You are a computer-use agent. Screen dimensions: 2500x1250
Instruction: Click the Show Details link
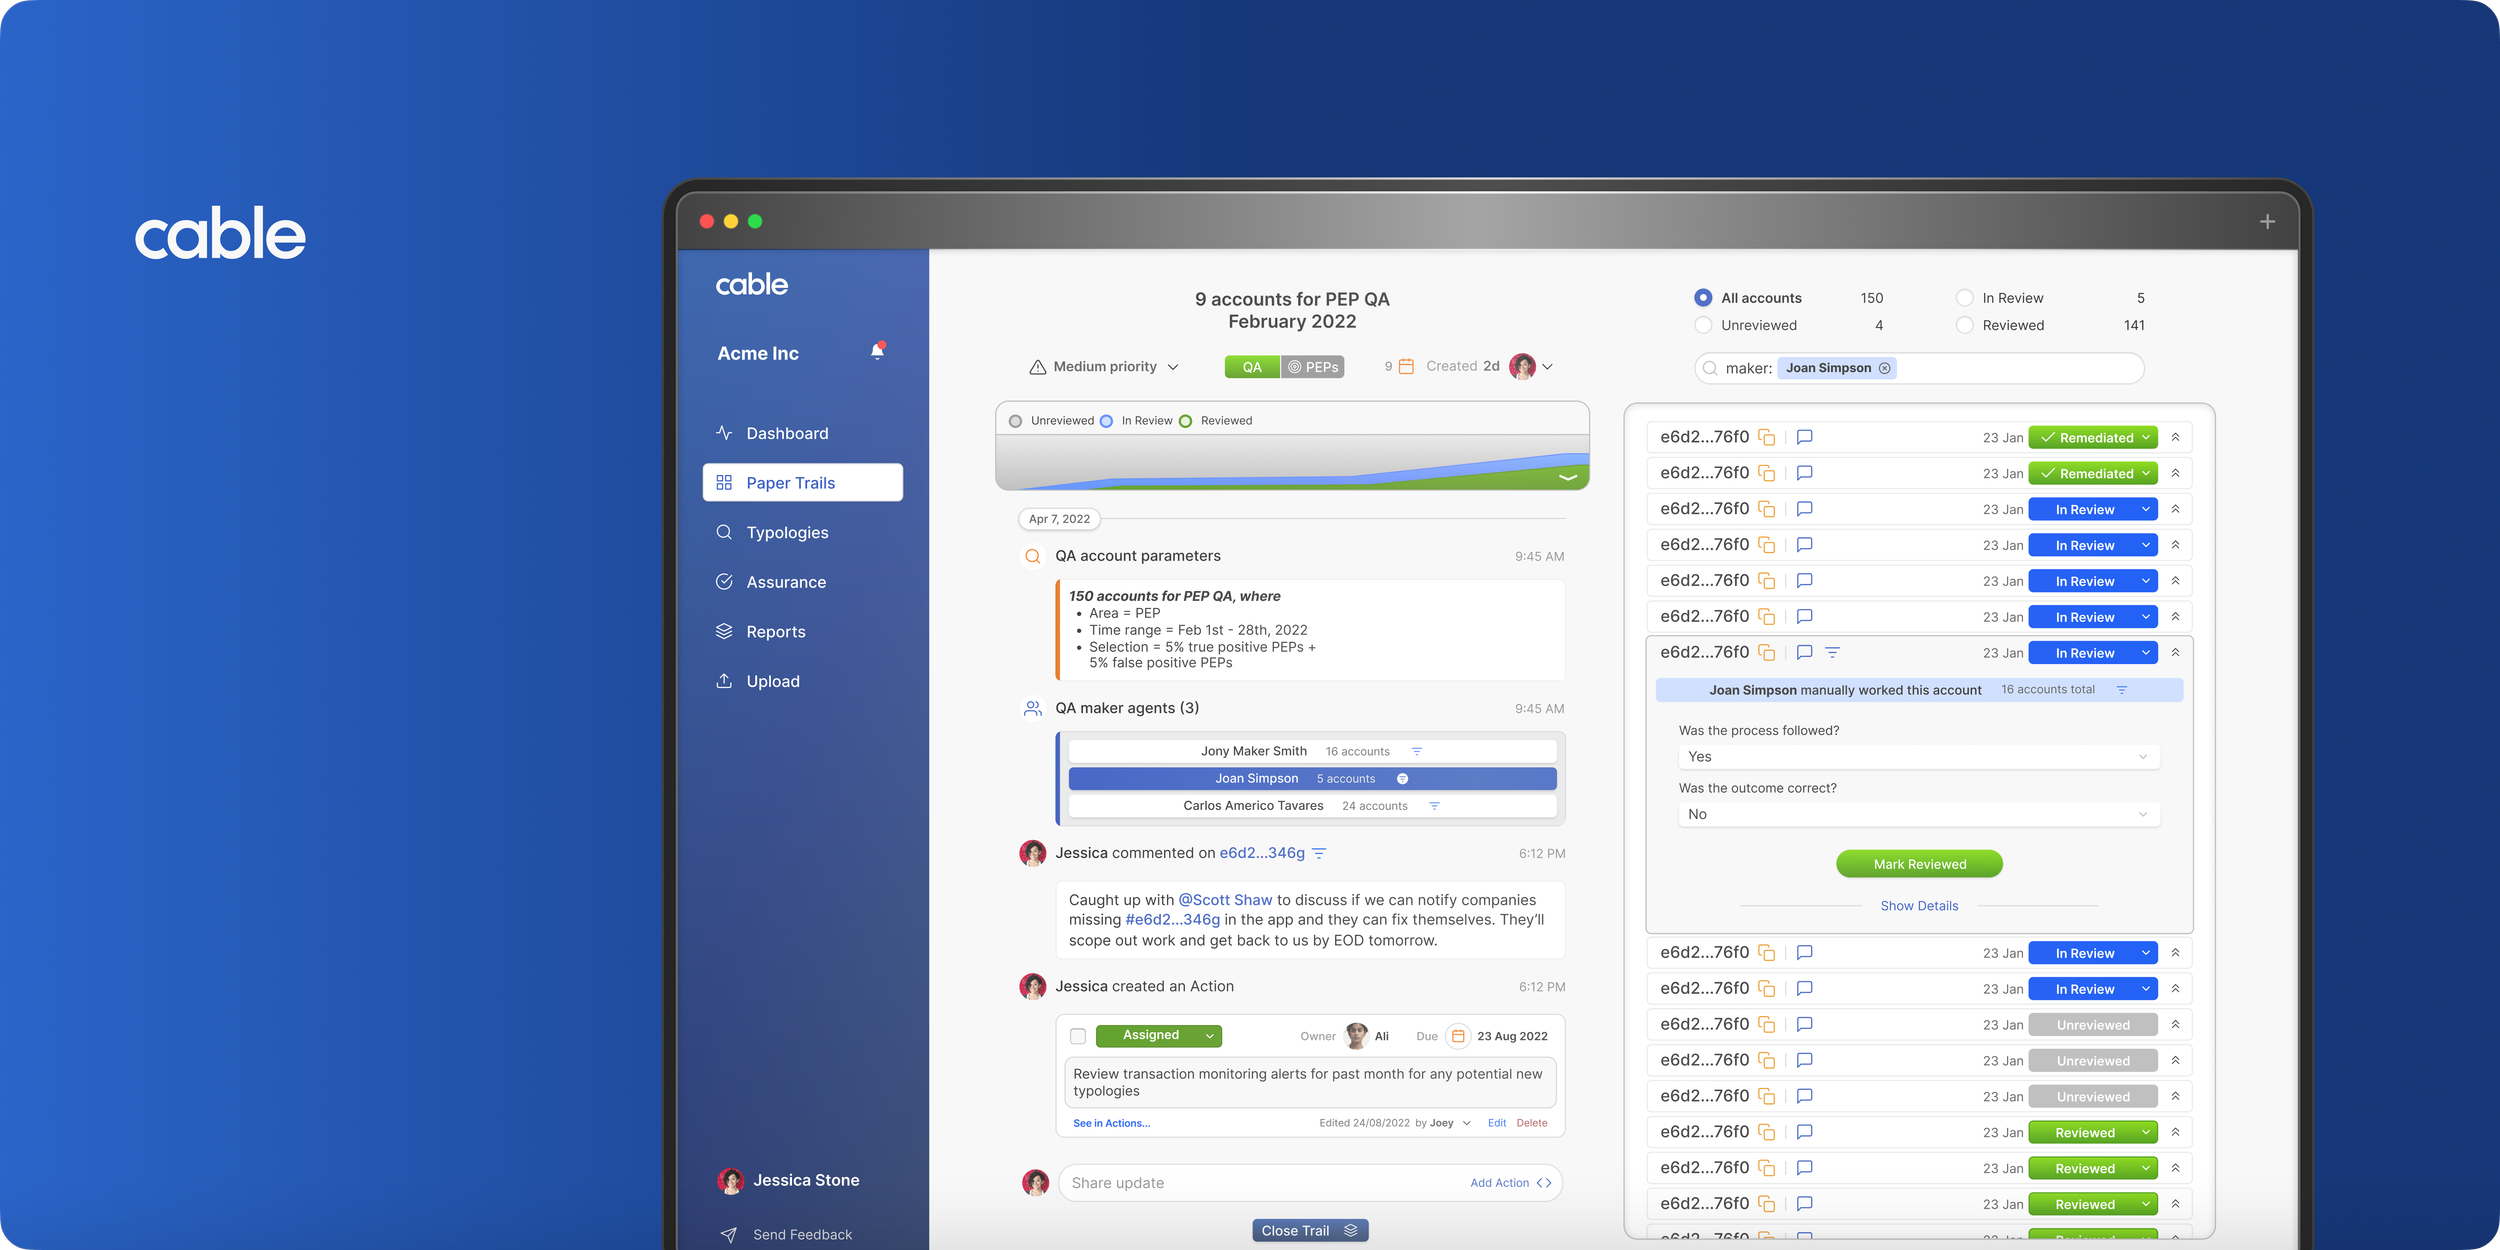pyautogui.click(x=1918, y=906)
